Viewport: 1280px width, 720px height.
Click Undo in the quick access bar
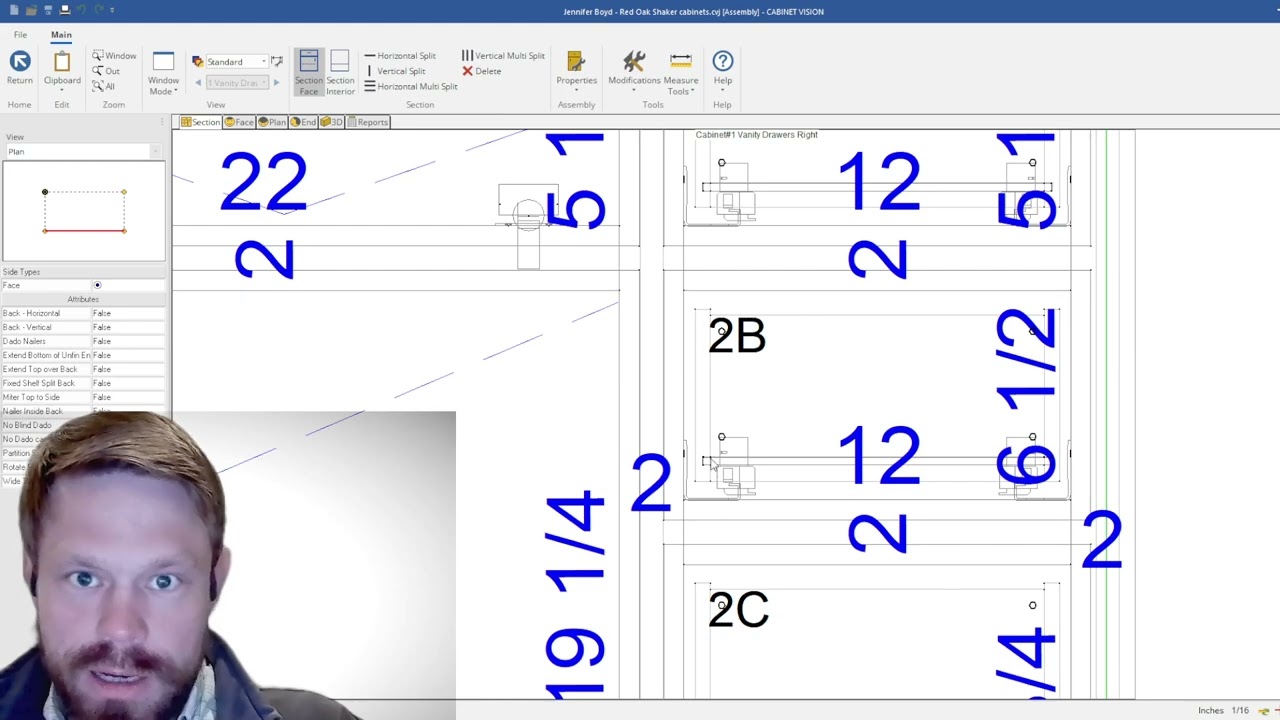83,10
